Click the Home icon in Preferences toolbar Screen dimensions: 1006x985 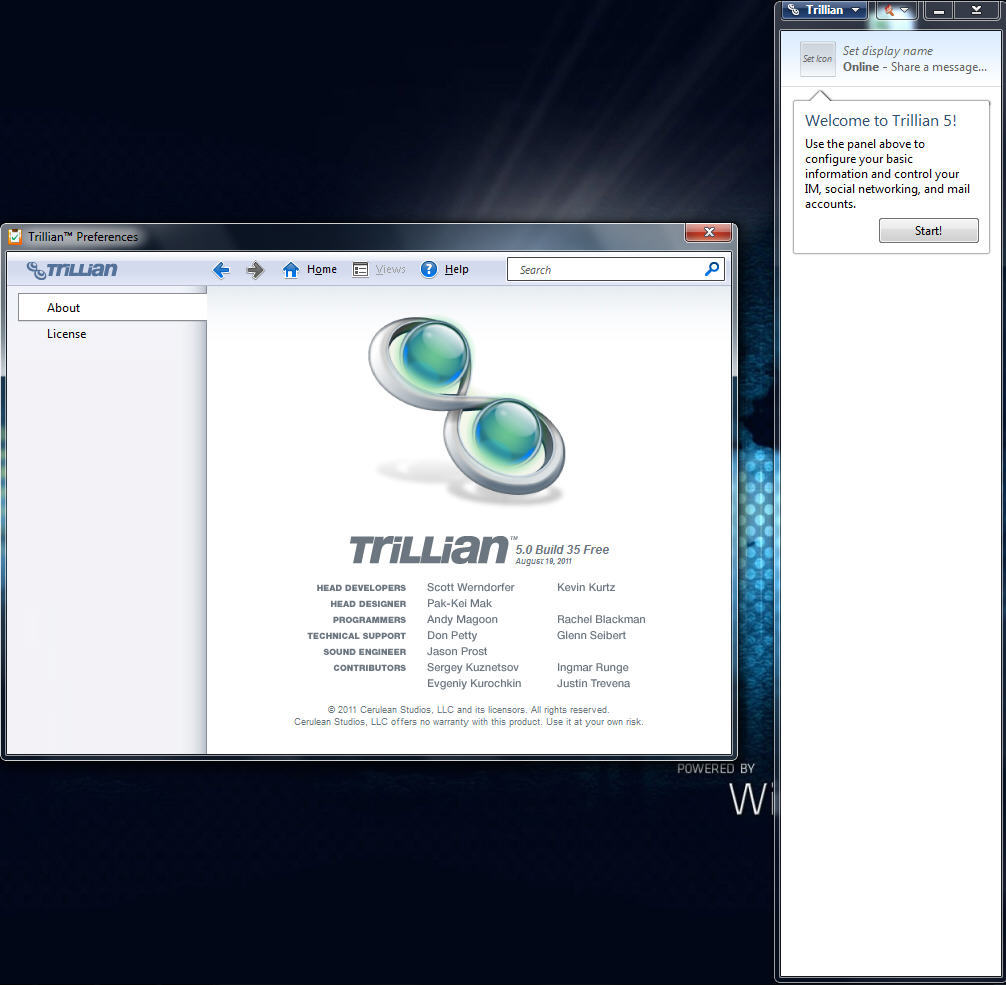pyautogui.click(x=289, y=269)
